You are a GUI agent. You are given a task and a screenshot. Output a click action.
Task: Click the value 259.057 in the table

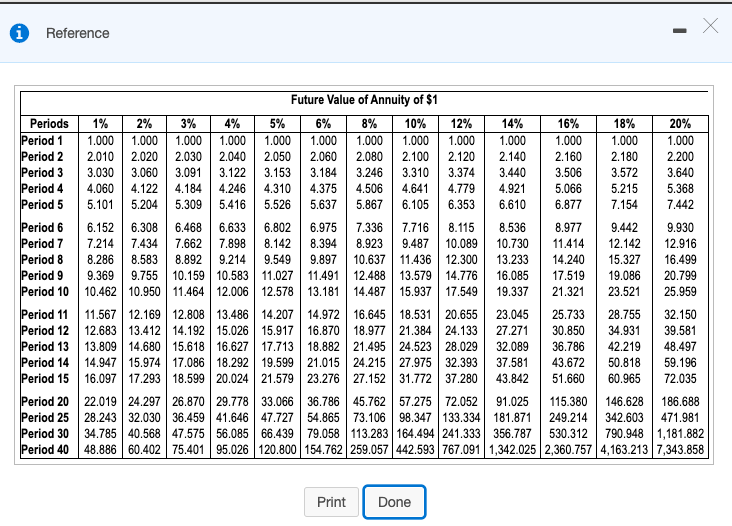point(369,449)
